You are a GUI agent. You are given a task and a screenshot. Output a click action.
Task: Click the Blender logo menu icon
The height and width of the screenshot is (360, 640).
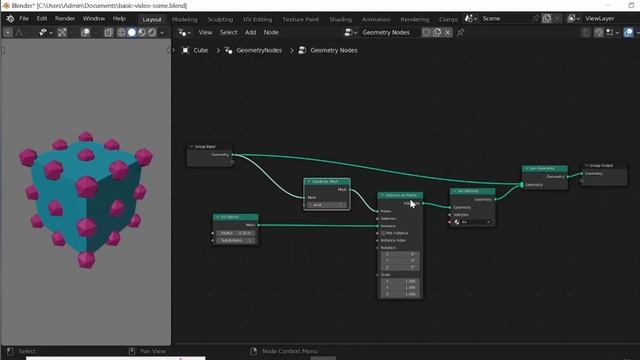[10, 19]
